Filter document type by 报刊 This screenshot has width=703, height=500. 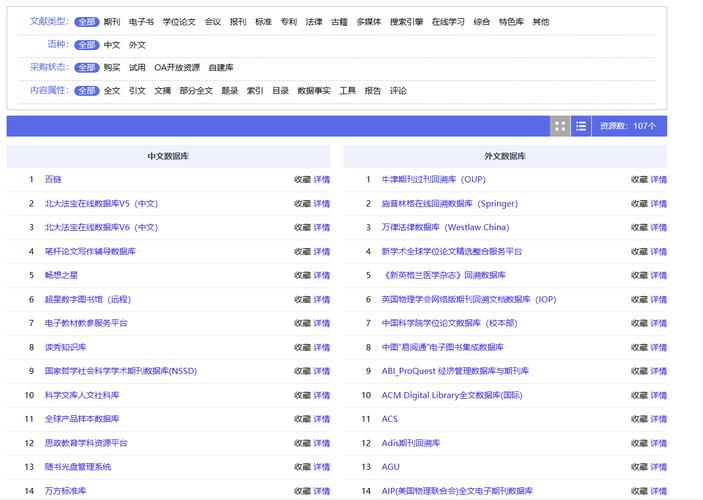238,22
